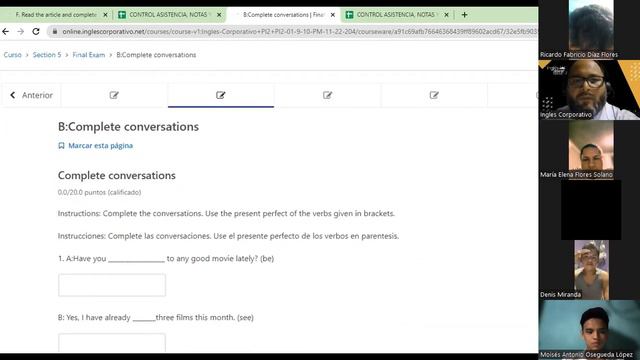Select the Ingles Corporativo video tile
640x360 pixels.
click(589, 90)
